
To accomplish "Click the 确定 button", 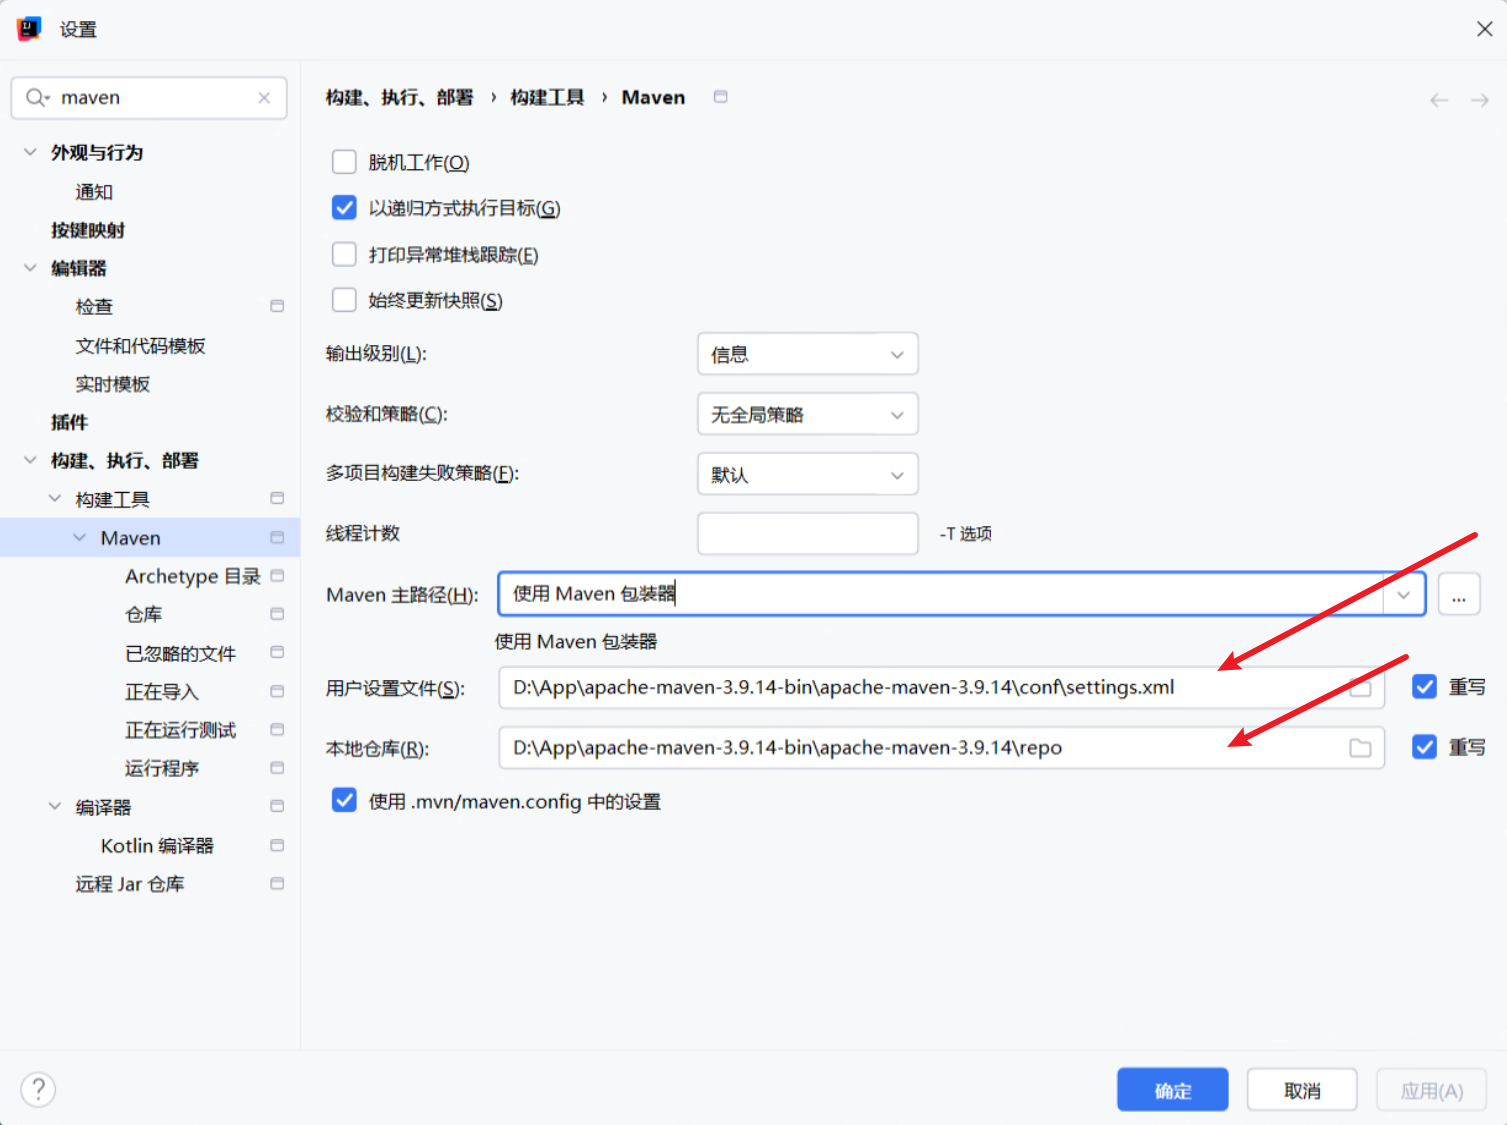I will point(1172,1090).
